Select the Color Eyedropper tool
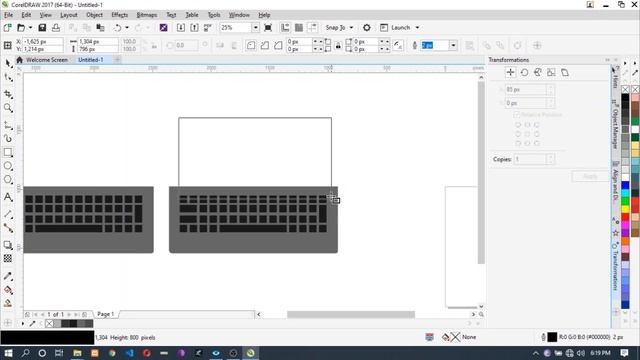Image resolution: width=640 pixels, height=360 pixels. point(8,276)
